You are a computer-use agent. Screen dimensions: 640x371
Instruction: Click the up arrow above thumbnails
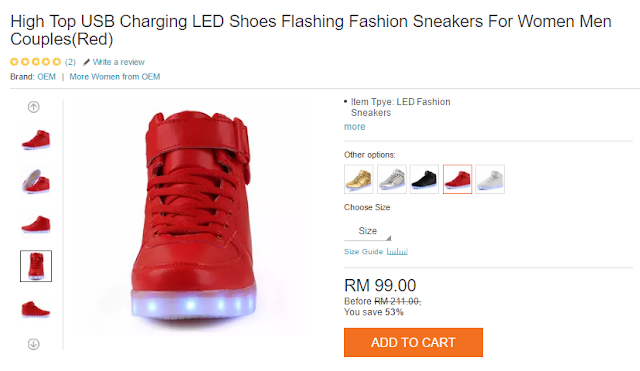coord(33,107)
